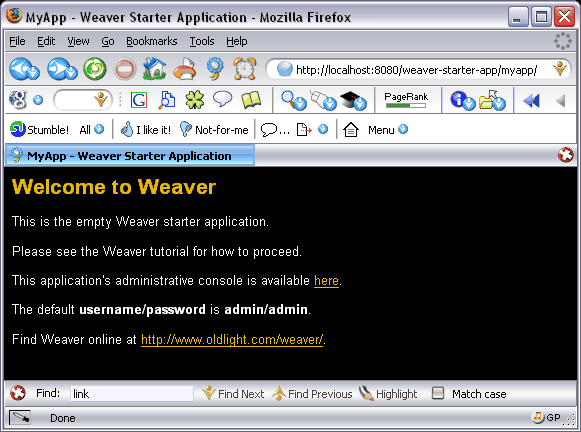Click the blue page info icon
Screen dimensions: 581x432
[463, 100]
